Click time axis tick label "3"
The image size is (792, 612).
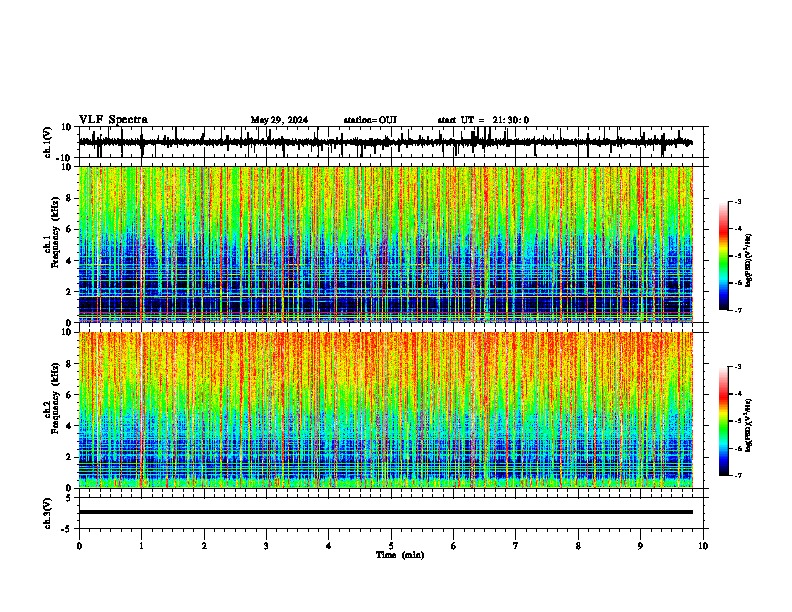(266, 546)
